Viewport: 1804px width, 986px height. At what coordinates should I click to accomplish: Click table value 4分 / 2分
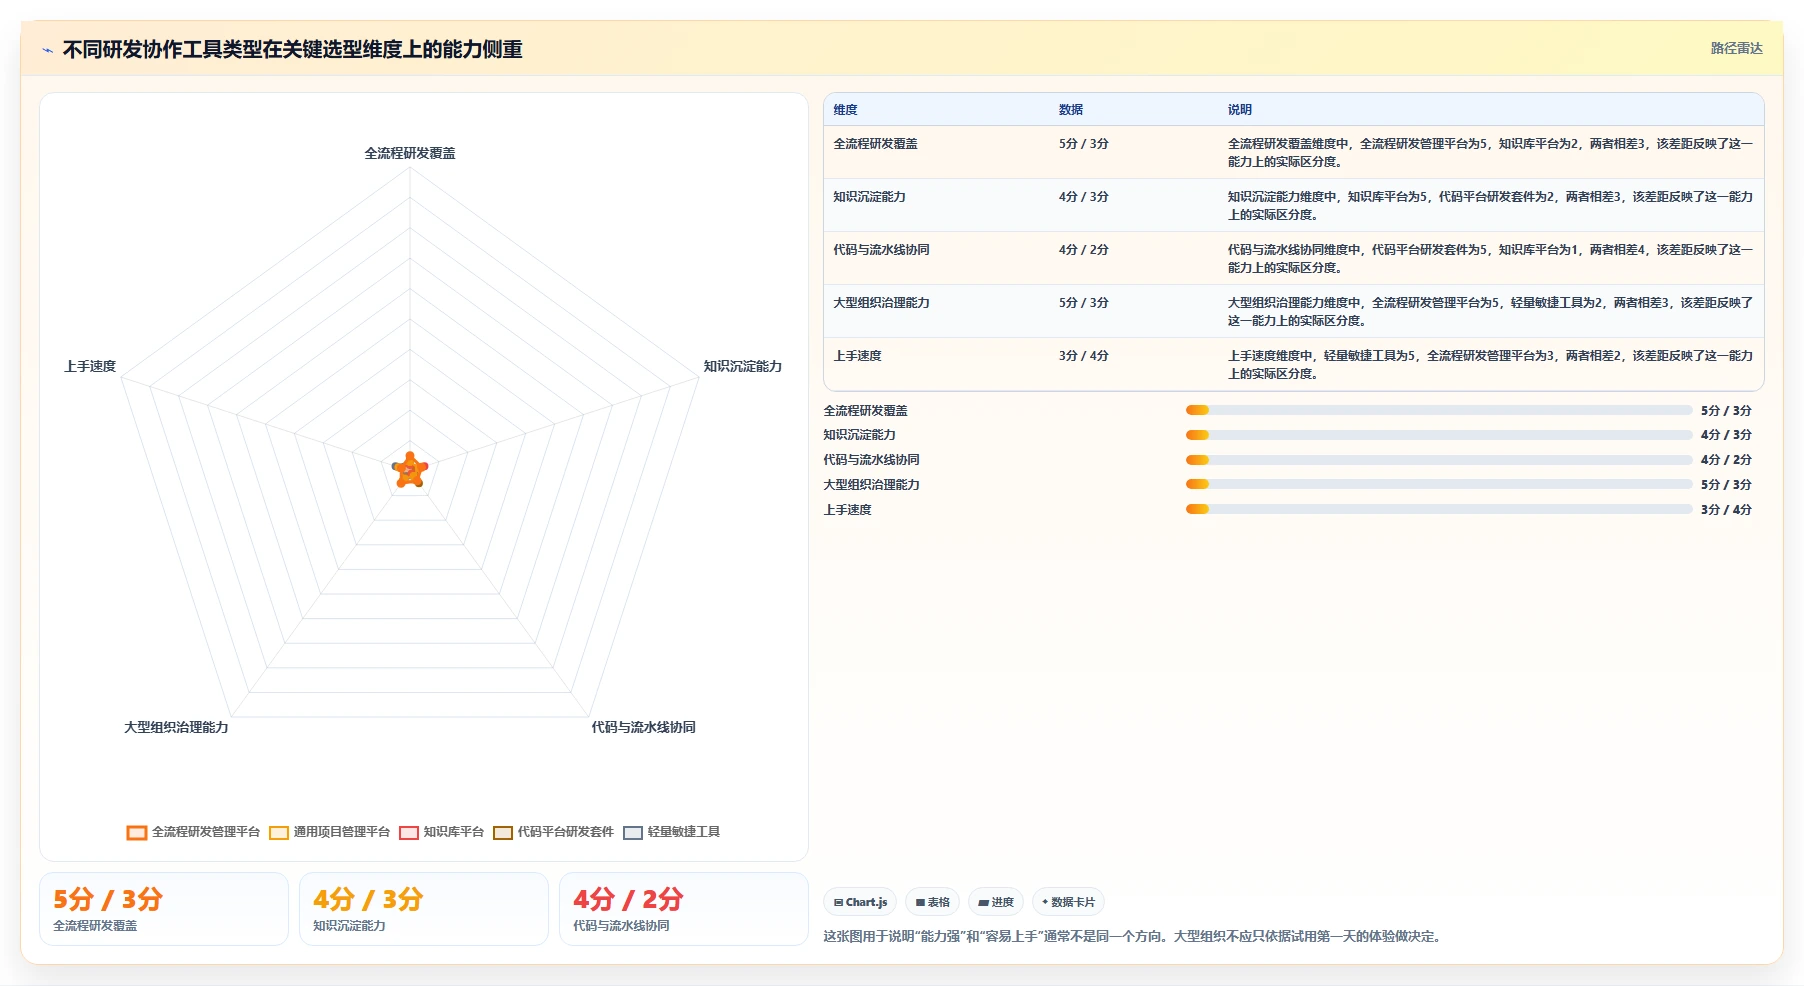click(x=1083, y=250)
